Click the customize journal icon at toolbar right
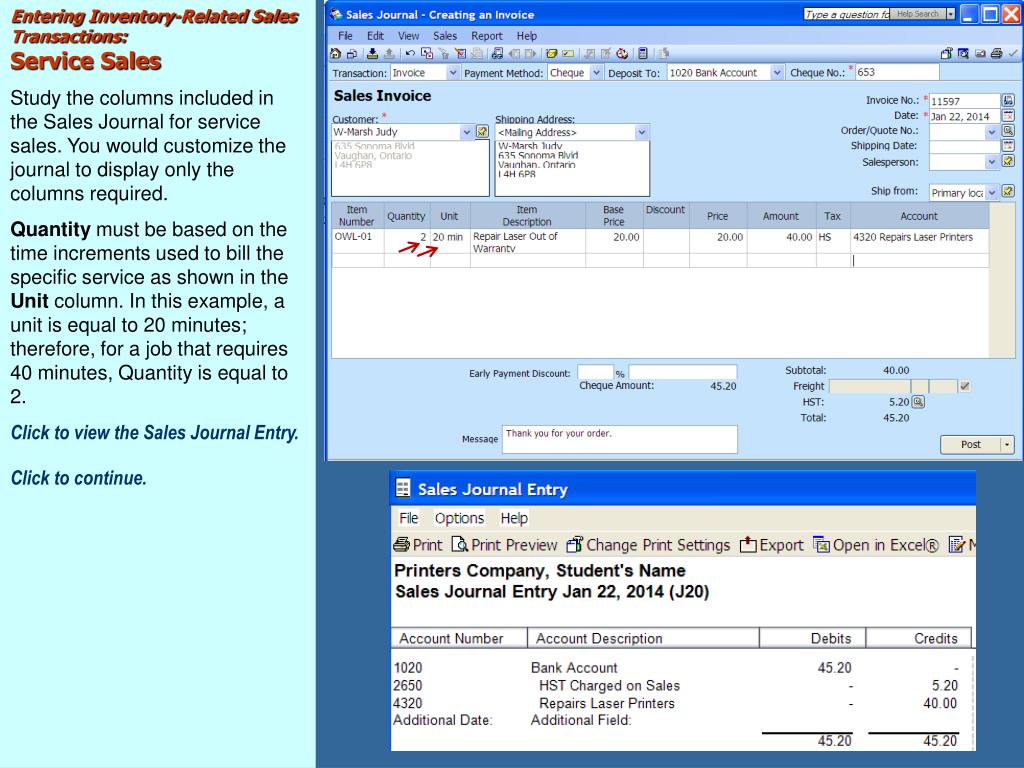Image resolution: width=1024 pixels, height=768 pixels. pos(946,54)
